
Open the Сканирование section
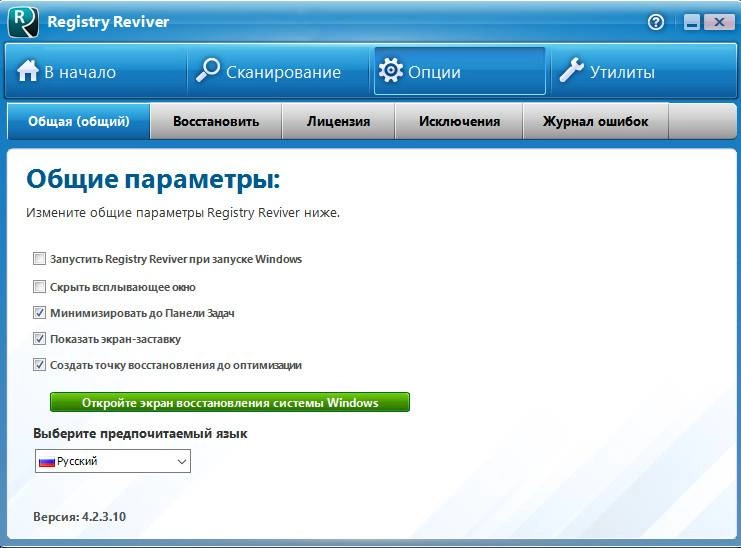[278, 71]
